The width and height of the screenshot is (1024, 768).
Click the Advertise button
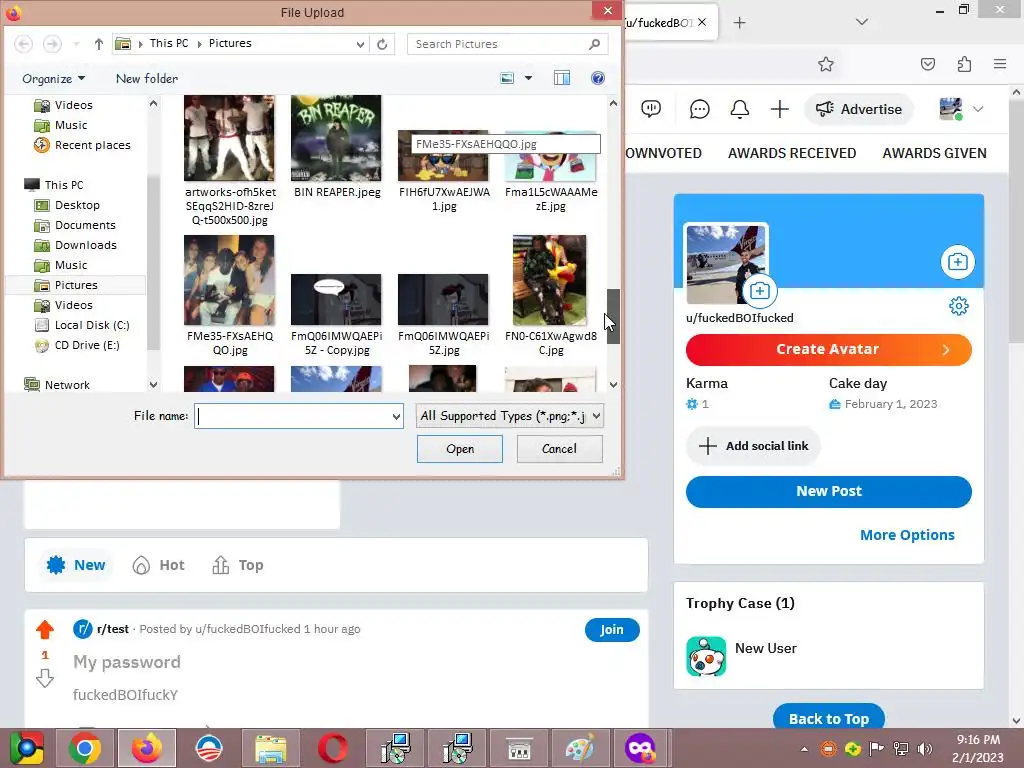point(859,109)
